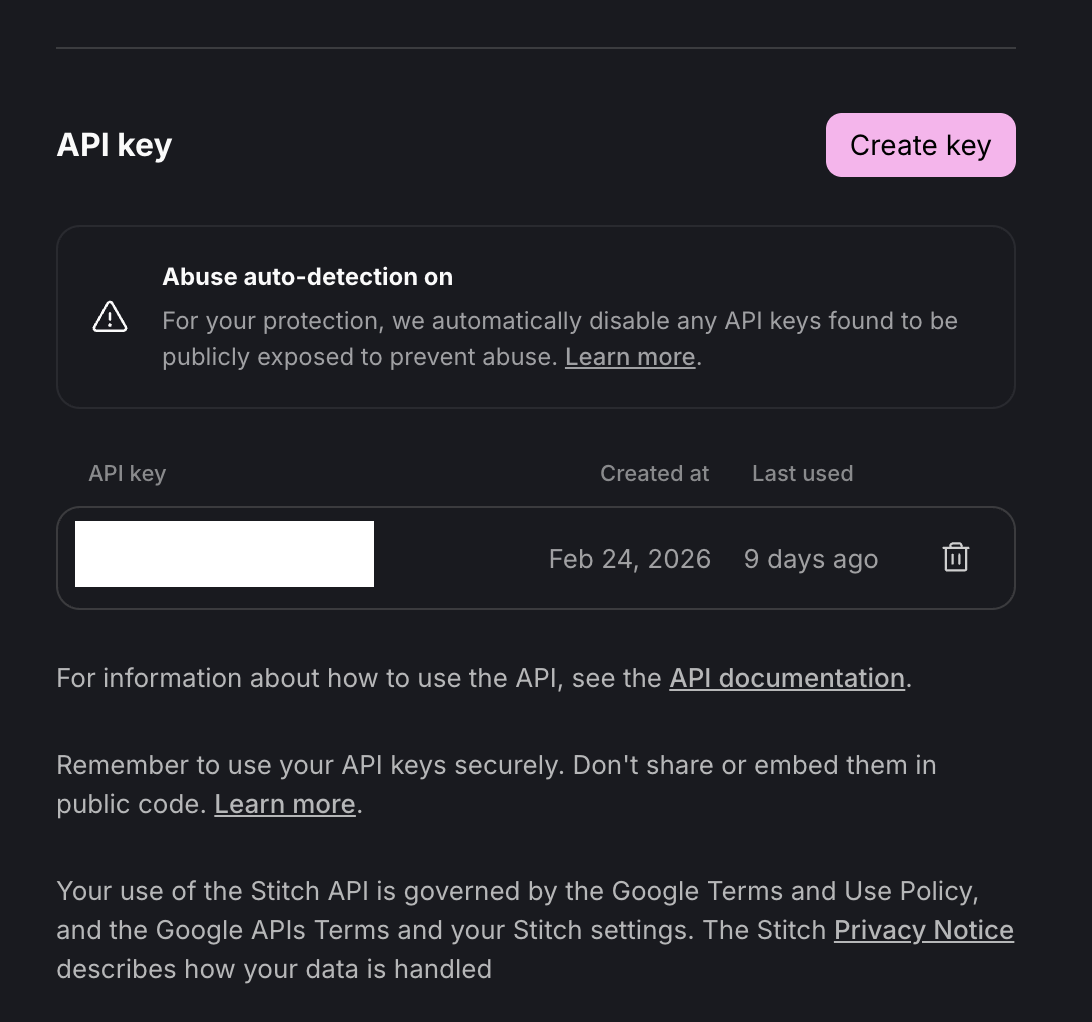Click the Created at column header
The image size is (1092, 1022).
654,473
